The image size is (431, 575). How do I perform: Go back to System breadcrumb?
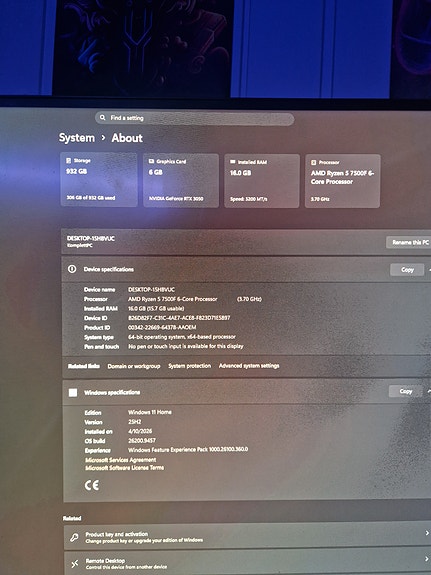click(77, 138)
